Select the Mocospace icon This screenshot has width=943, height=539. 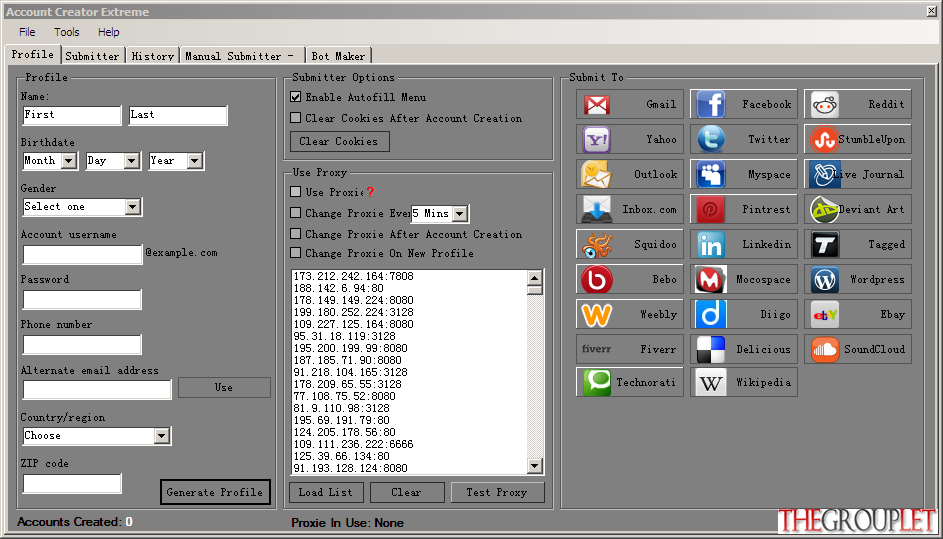711,279
